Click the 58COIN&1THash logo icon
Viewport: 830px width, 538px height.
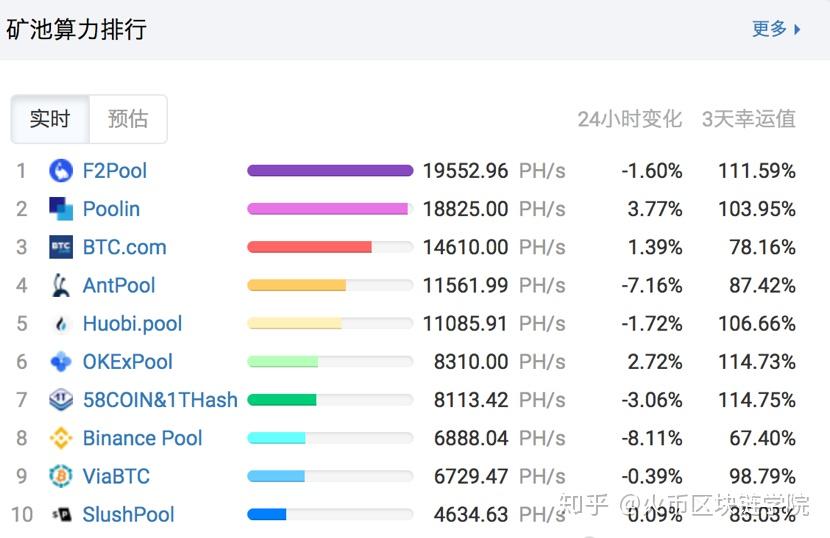[x=61, y=400]
